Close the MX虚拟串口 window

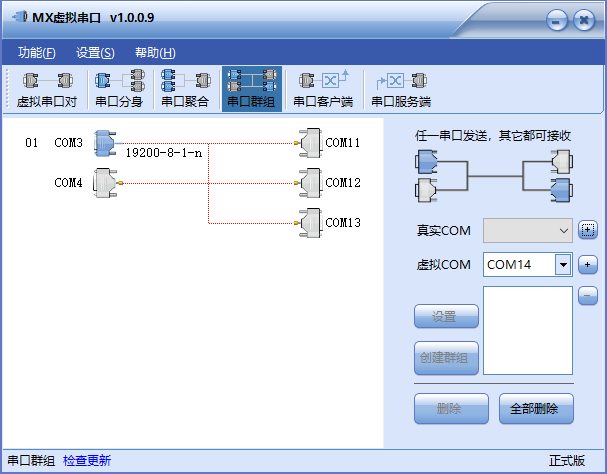point(584,21)
